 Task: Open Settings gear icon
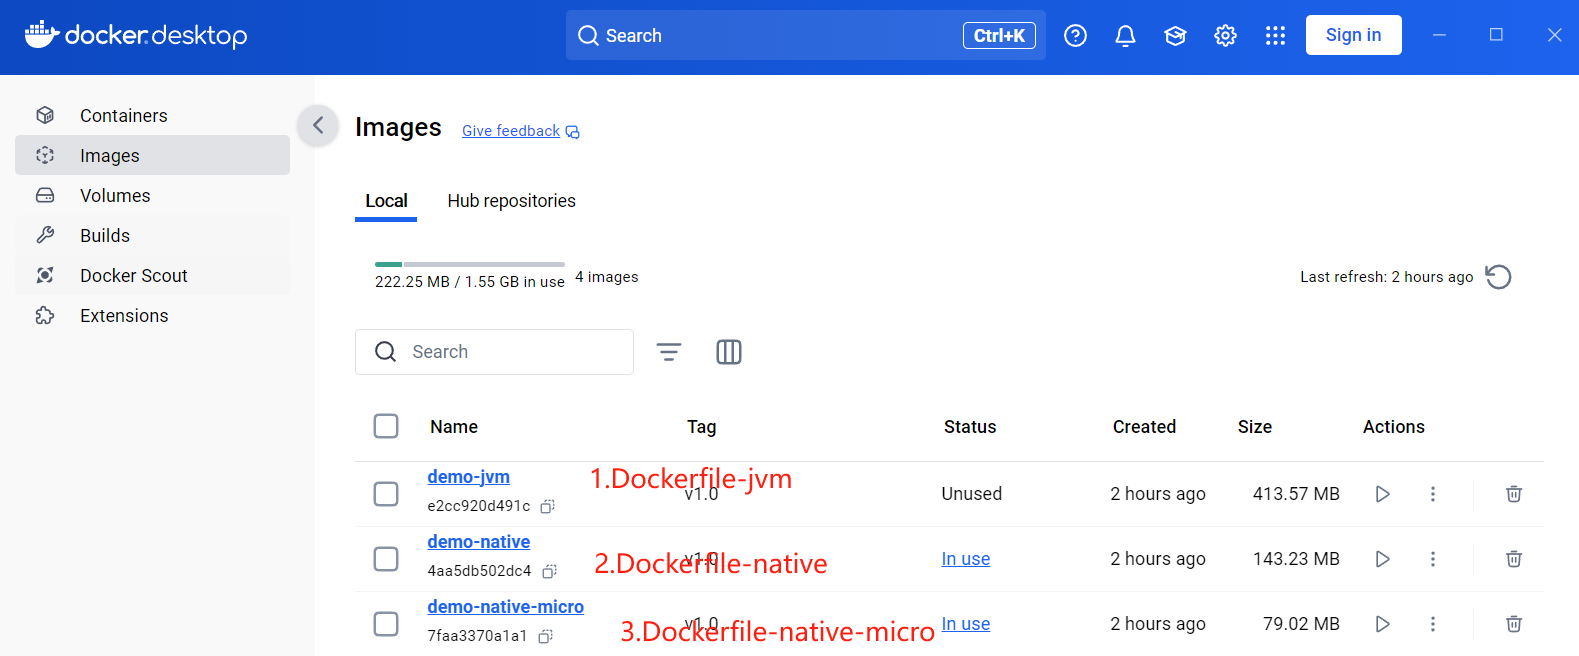click(1225, 36)
